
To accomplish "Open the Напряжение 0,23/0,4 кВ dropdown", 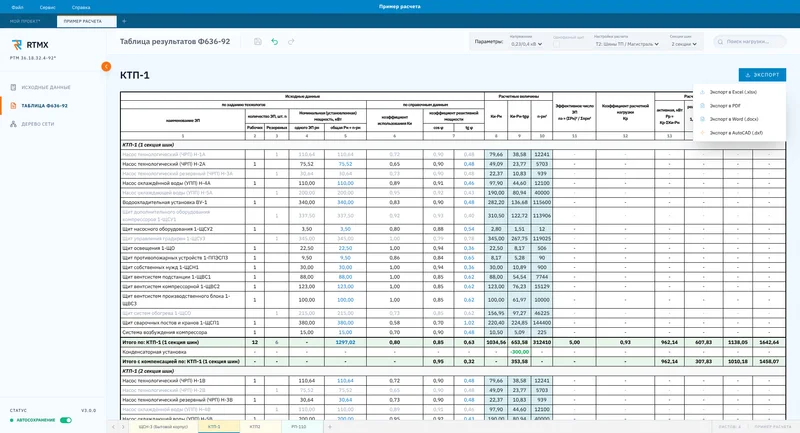I will point(526,44).
